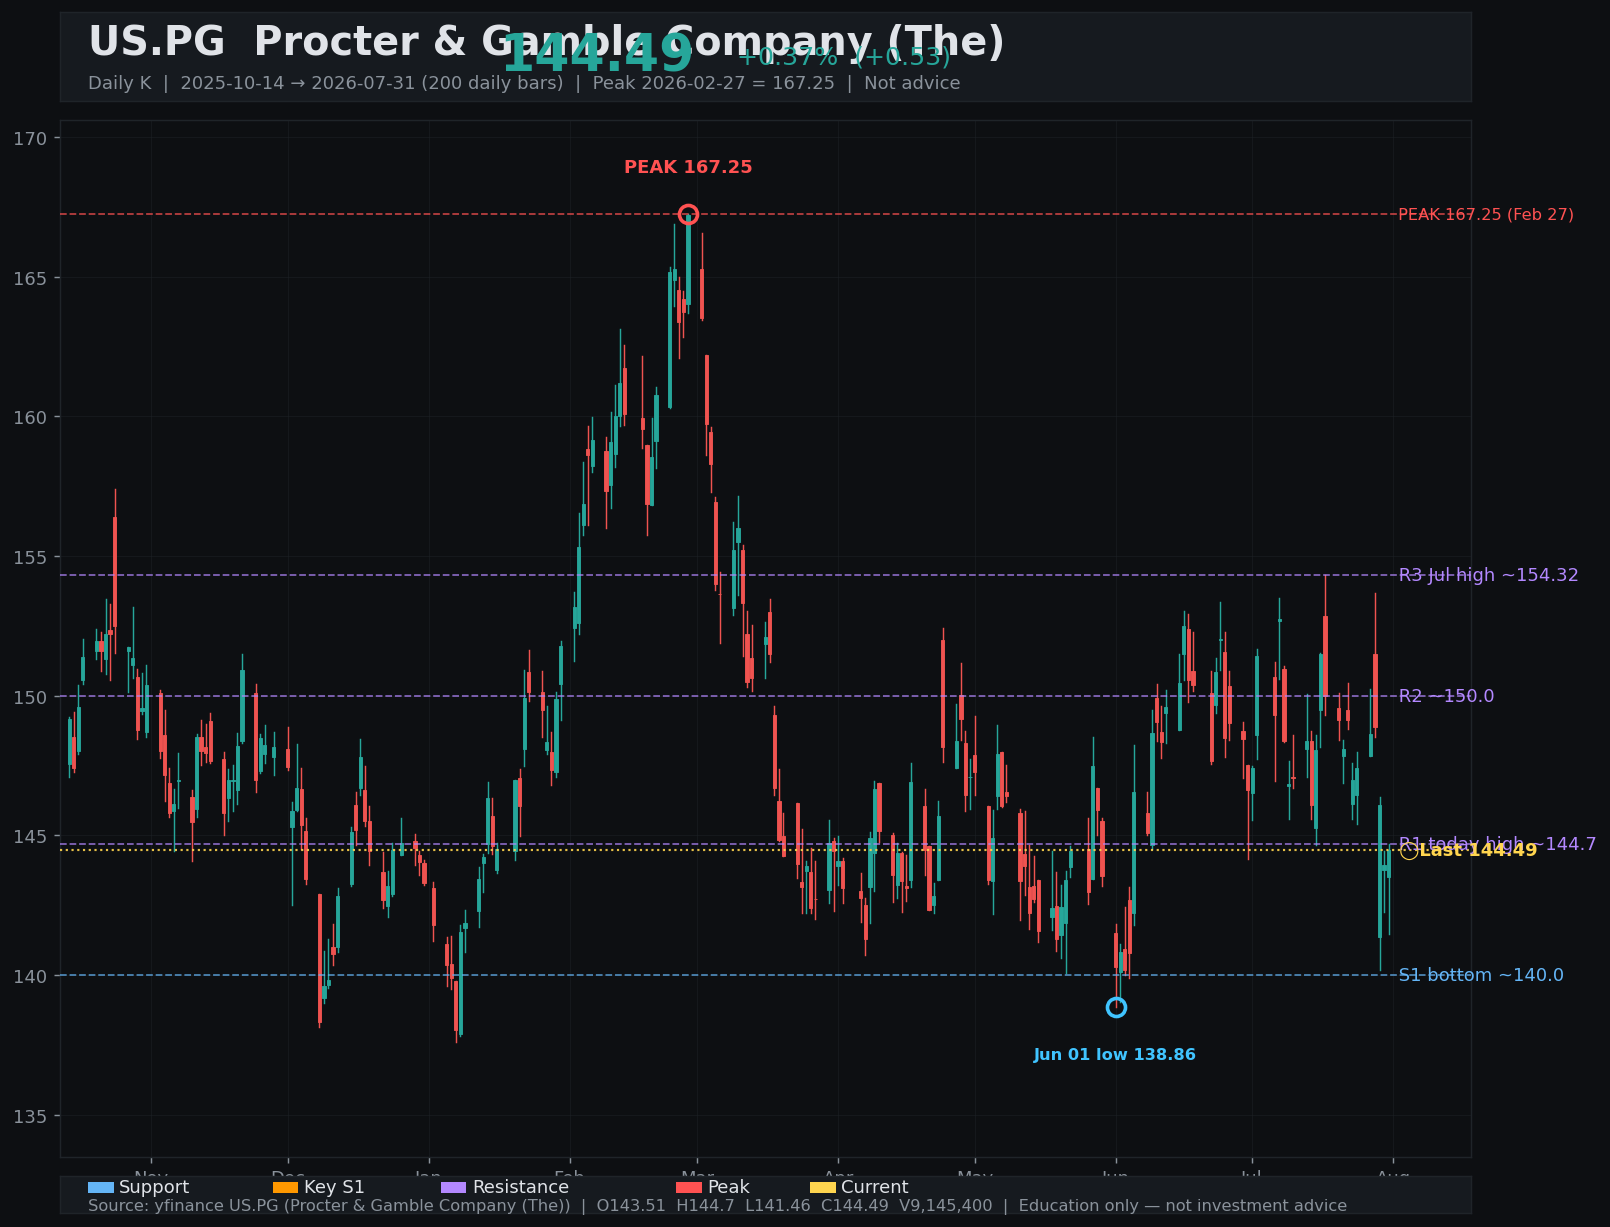Click the orange Key S1 legend swatch
Image resolution: width=1610 pixels, height=1227 pixels.
click(x=286, y=1187)
